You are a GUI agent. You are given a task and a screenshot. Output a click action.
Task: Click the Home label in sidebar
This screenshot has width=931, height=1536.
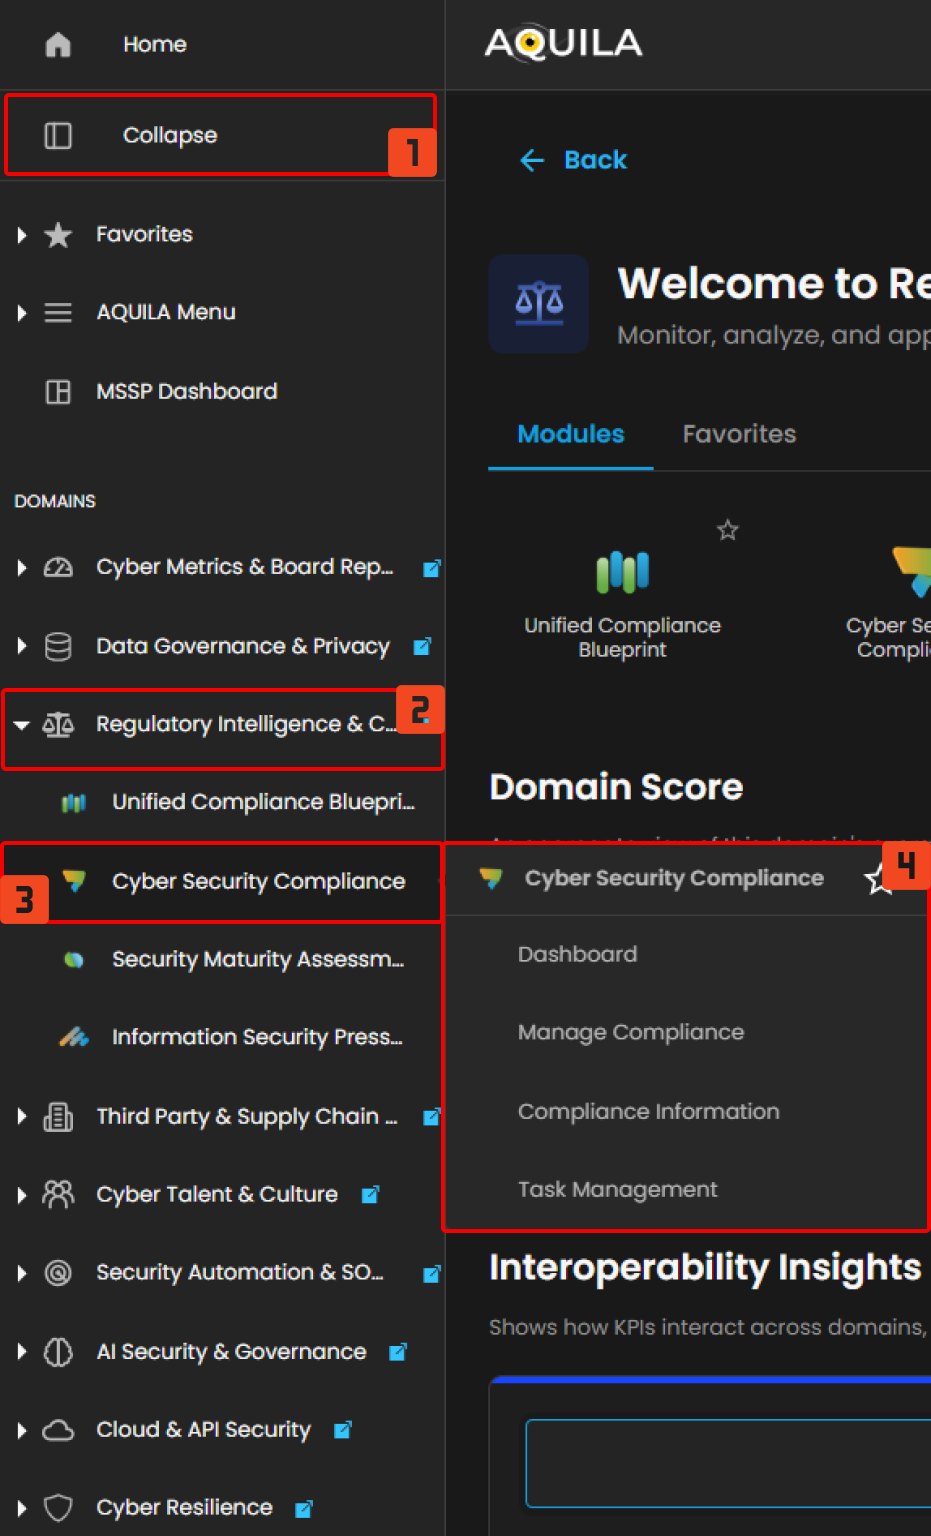tap(155, 44)
